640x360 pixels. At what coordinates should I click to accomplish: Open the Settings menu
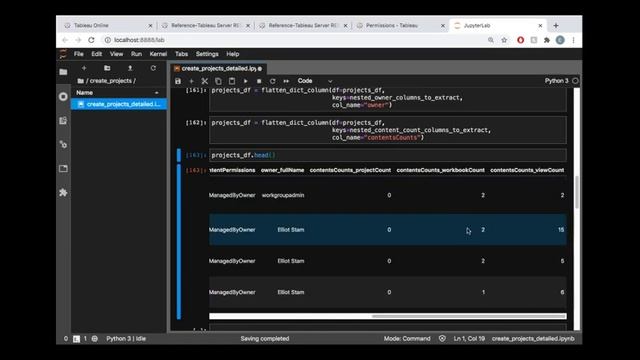(x=207, y=54)
